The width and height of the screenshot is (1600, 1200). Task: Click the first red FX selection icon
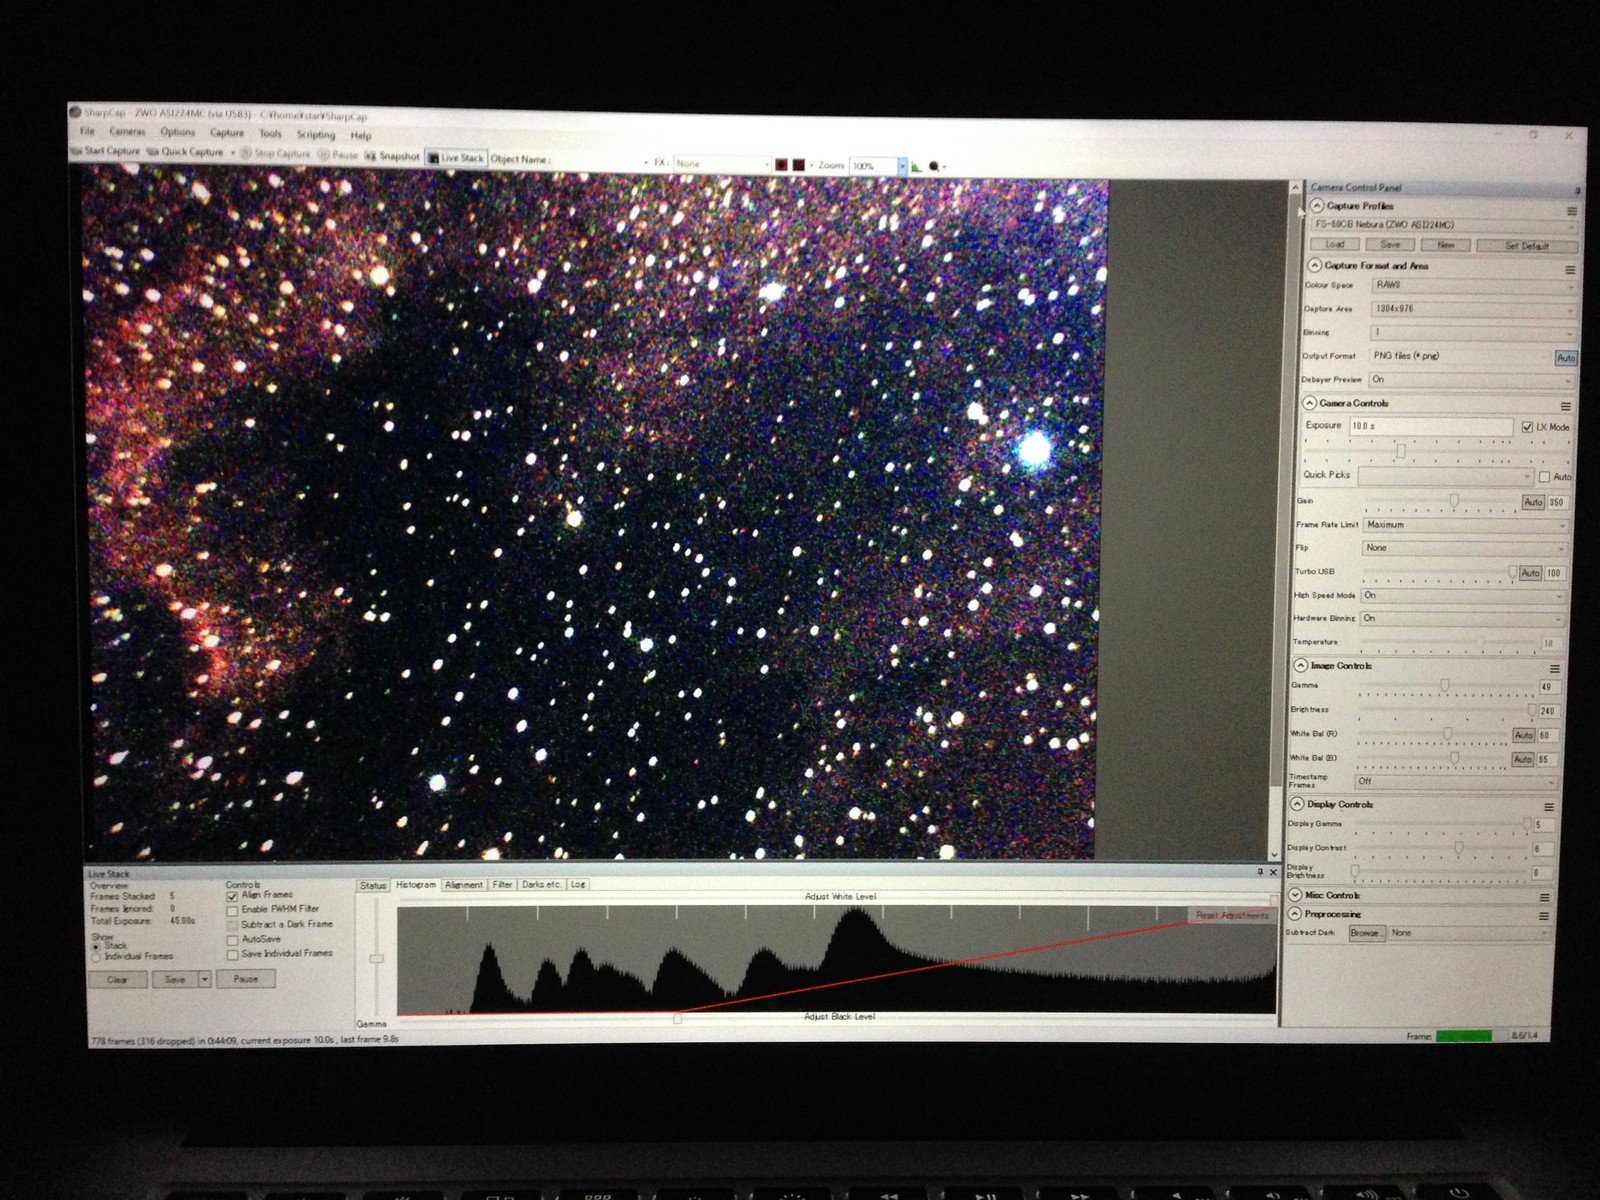tap(781, 164)
